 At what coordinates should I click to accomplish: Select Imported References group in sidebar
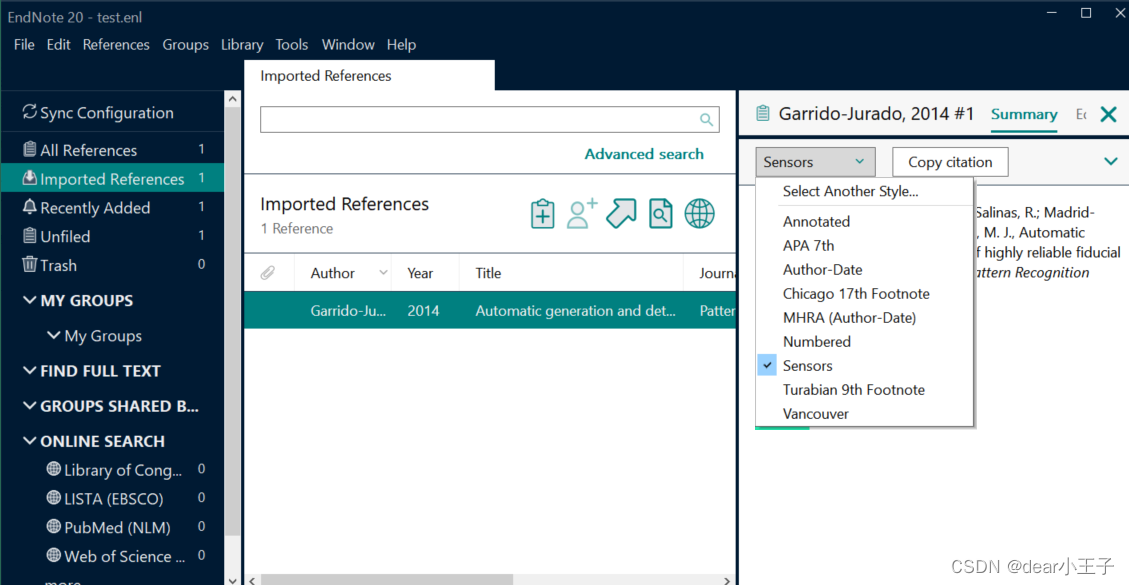tap(112, 179)
